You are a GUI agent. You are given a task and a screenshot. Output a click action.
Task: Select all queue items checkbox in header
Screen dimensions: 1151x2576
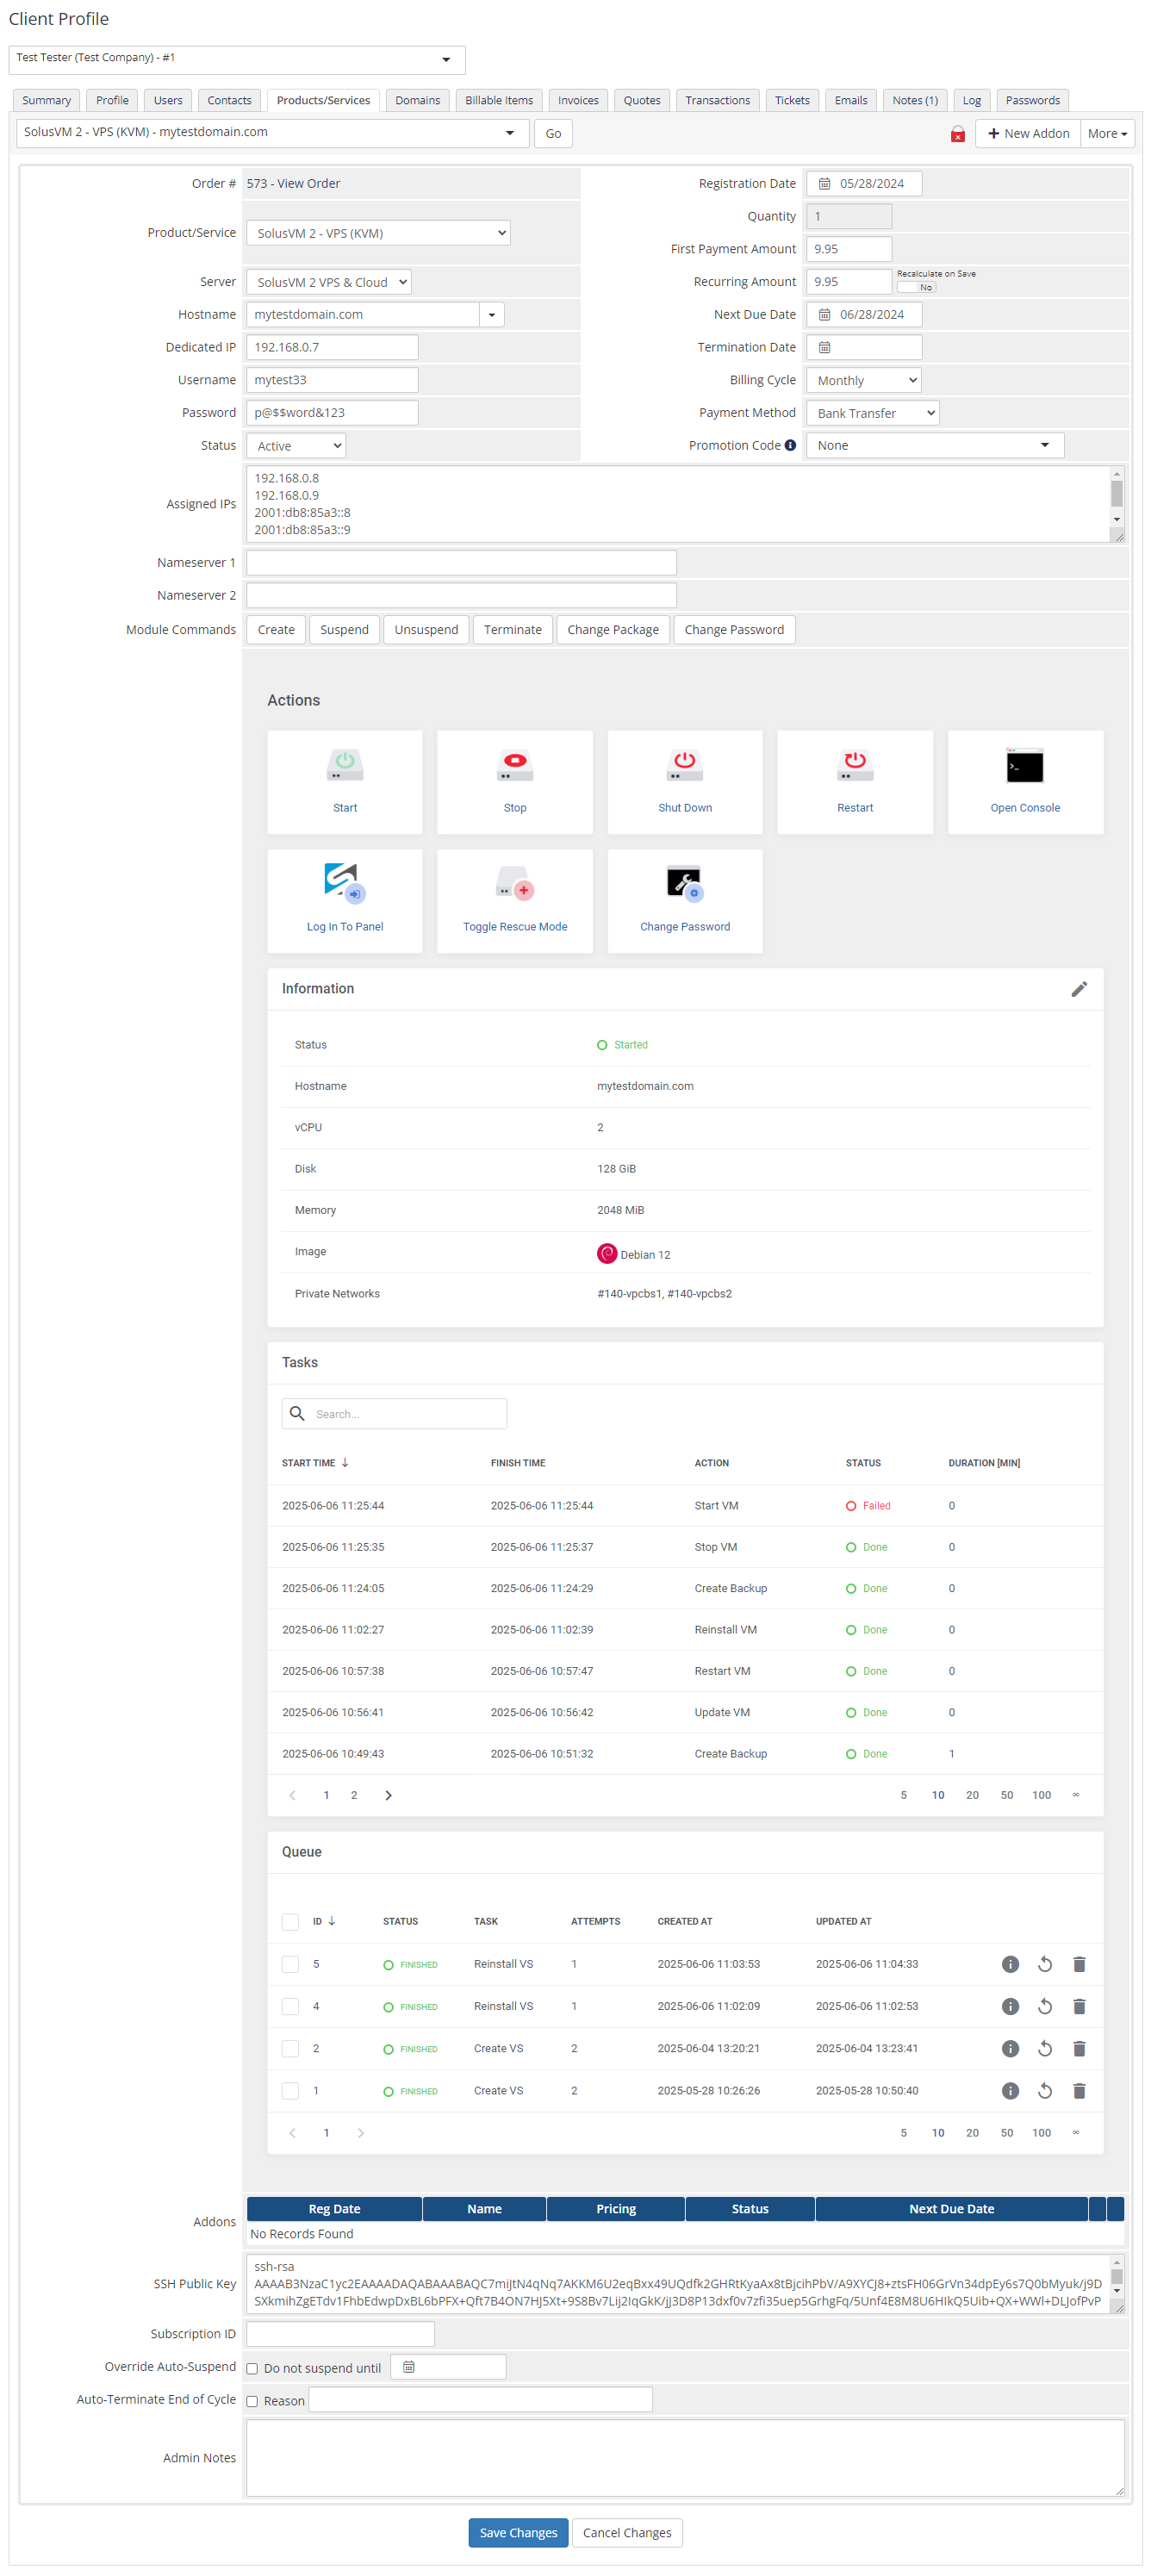click(x=290, y=1921)
